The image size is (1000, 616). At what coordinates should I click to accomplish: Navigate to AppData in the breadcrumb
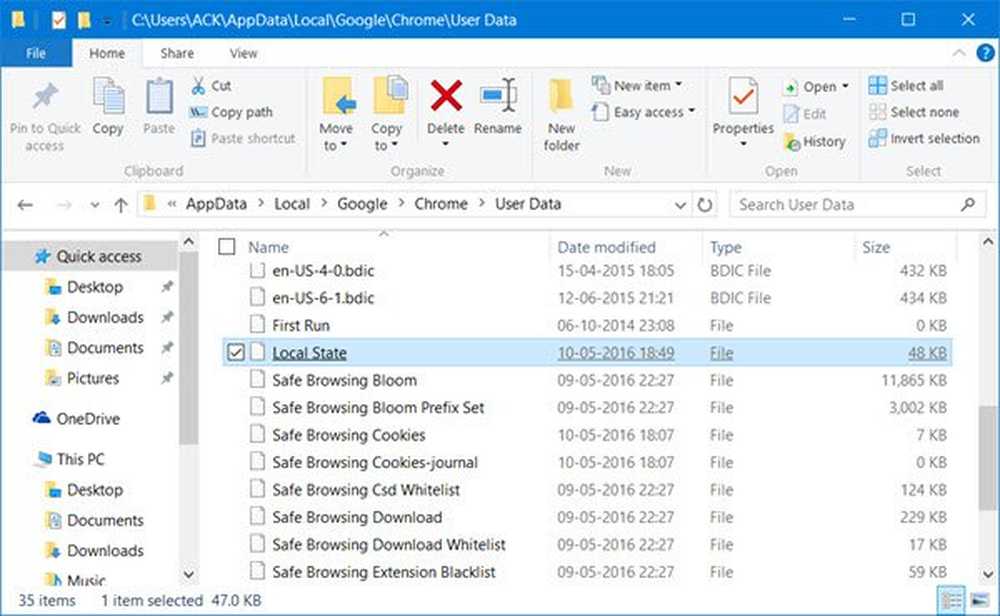pyautogui.click(x=216, y=204)
